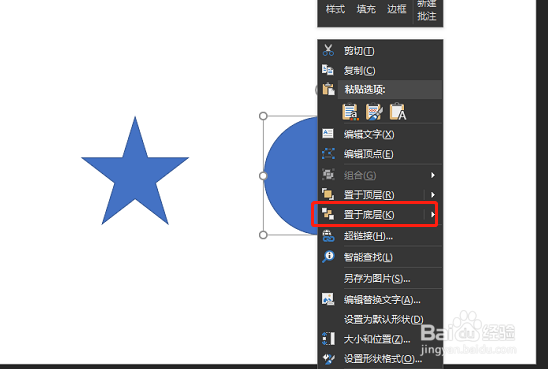
Task: Click the circle's top-left resize handle
Action: pyautogui.click(x=263, y=116)
